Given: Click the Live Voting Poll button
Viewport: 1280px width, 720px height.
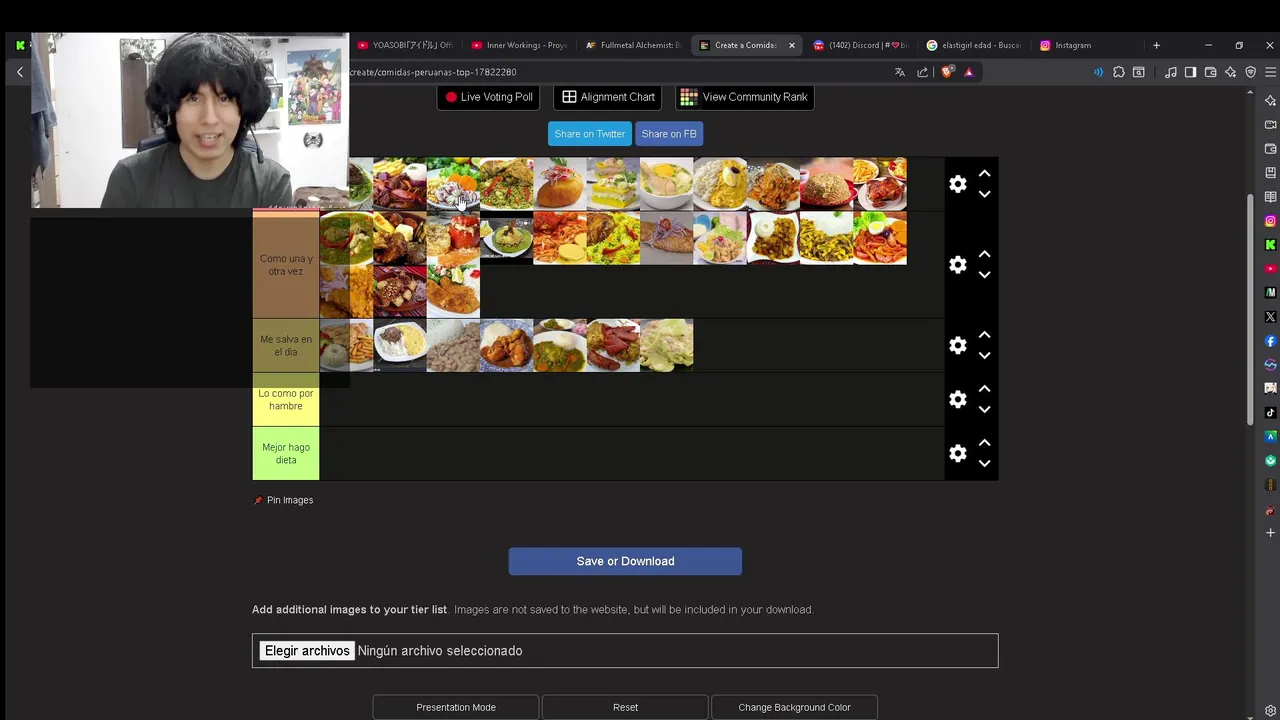Looking at the screenshot, I should (x=489, y=97).
